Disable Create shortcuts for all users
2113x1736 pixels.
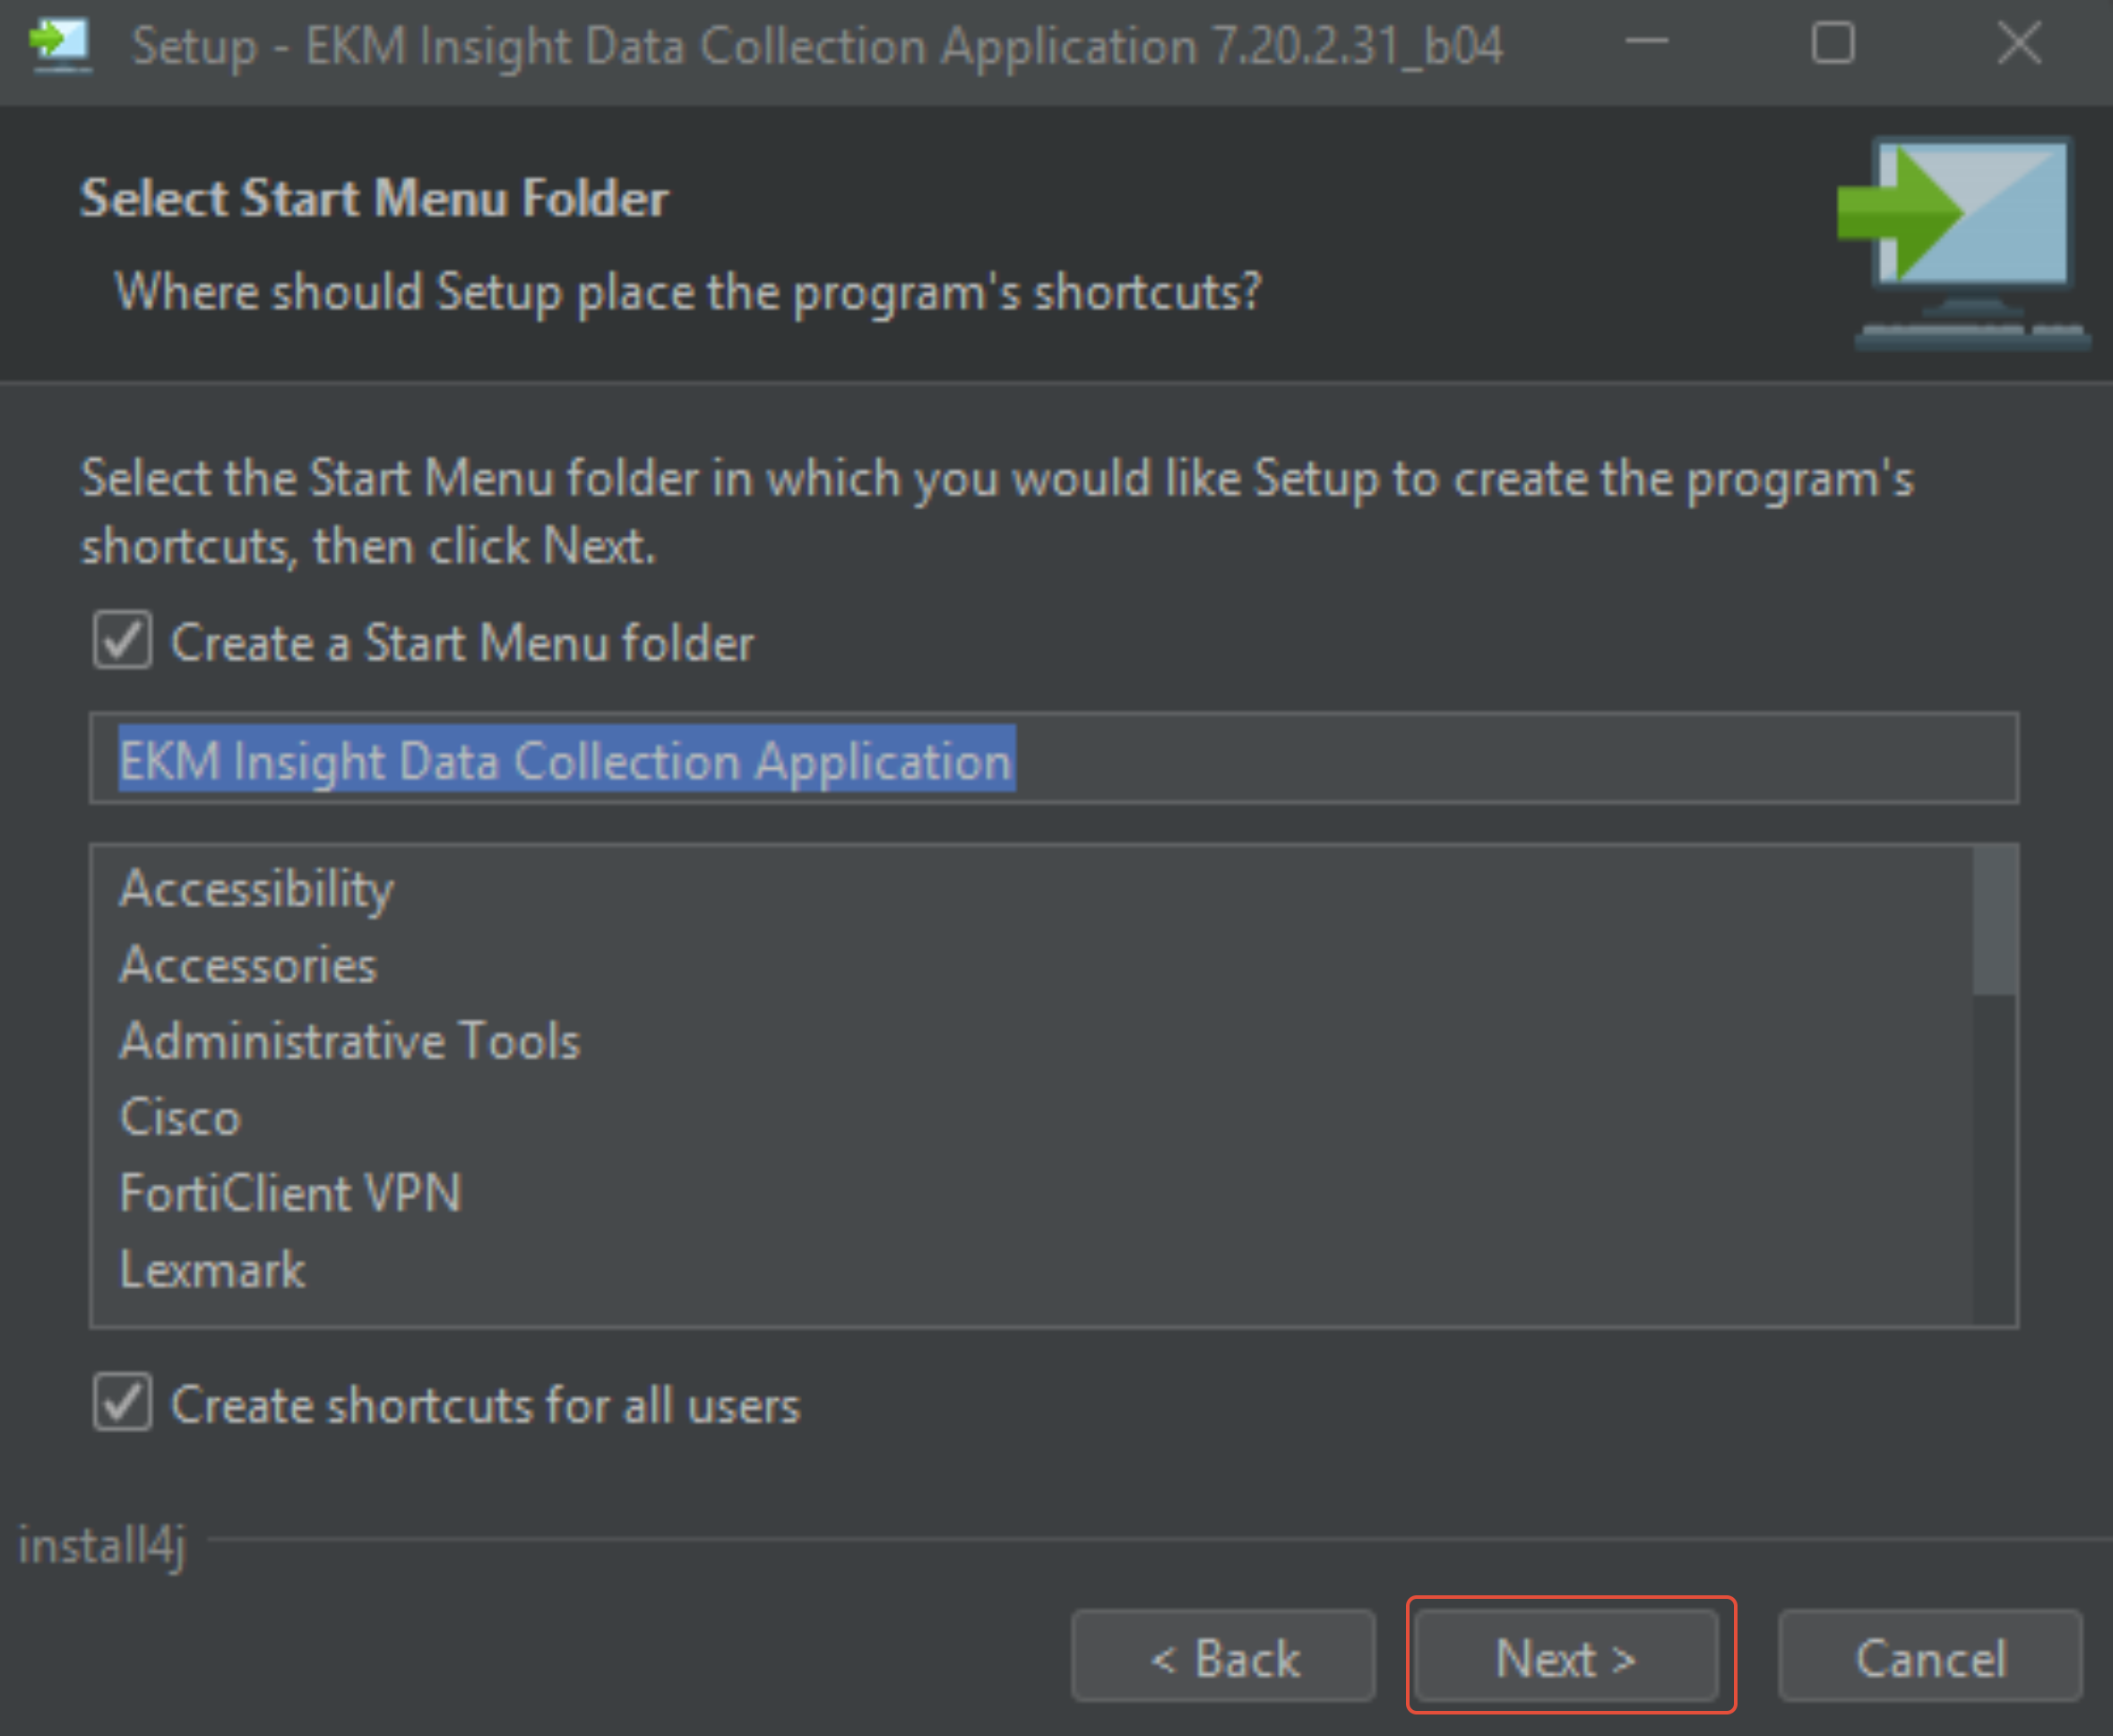point(122,1404)
